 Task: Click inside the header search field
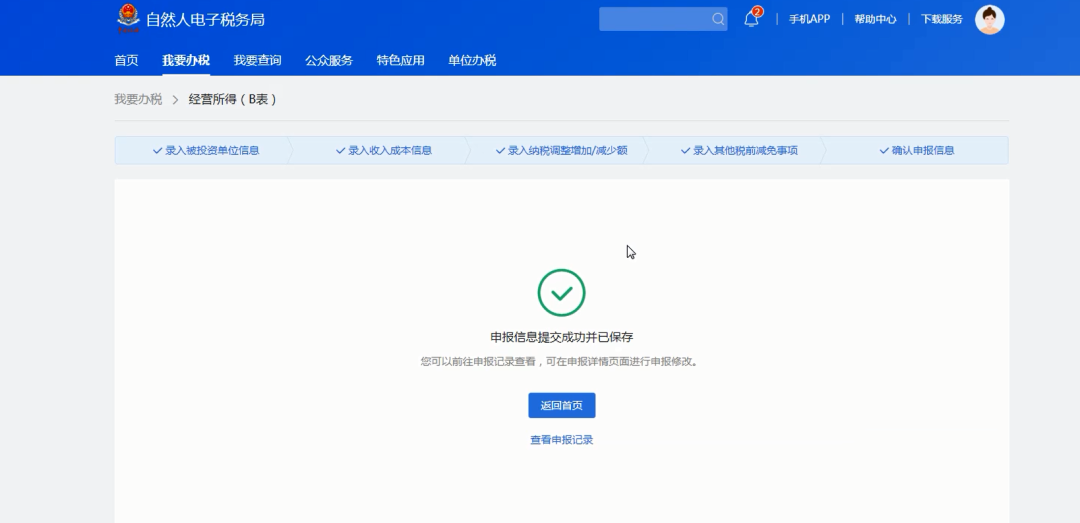click(663, 19)
